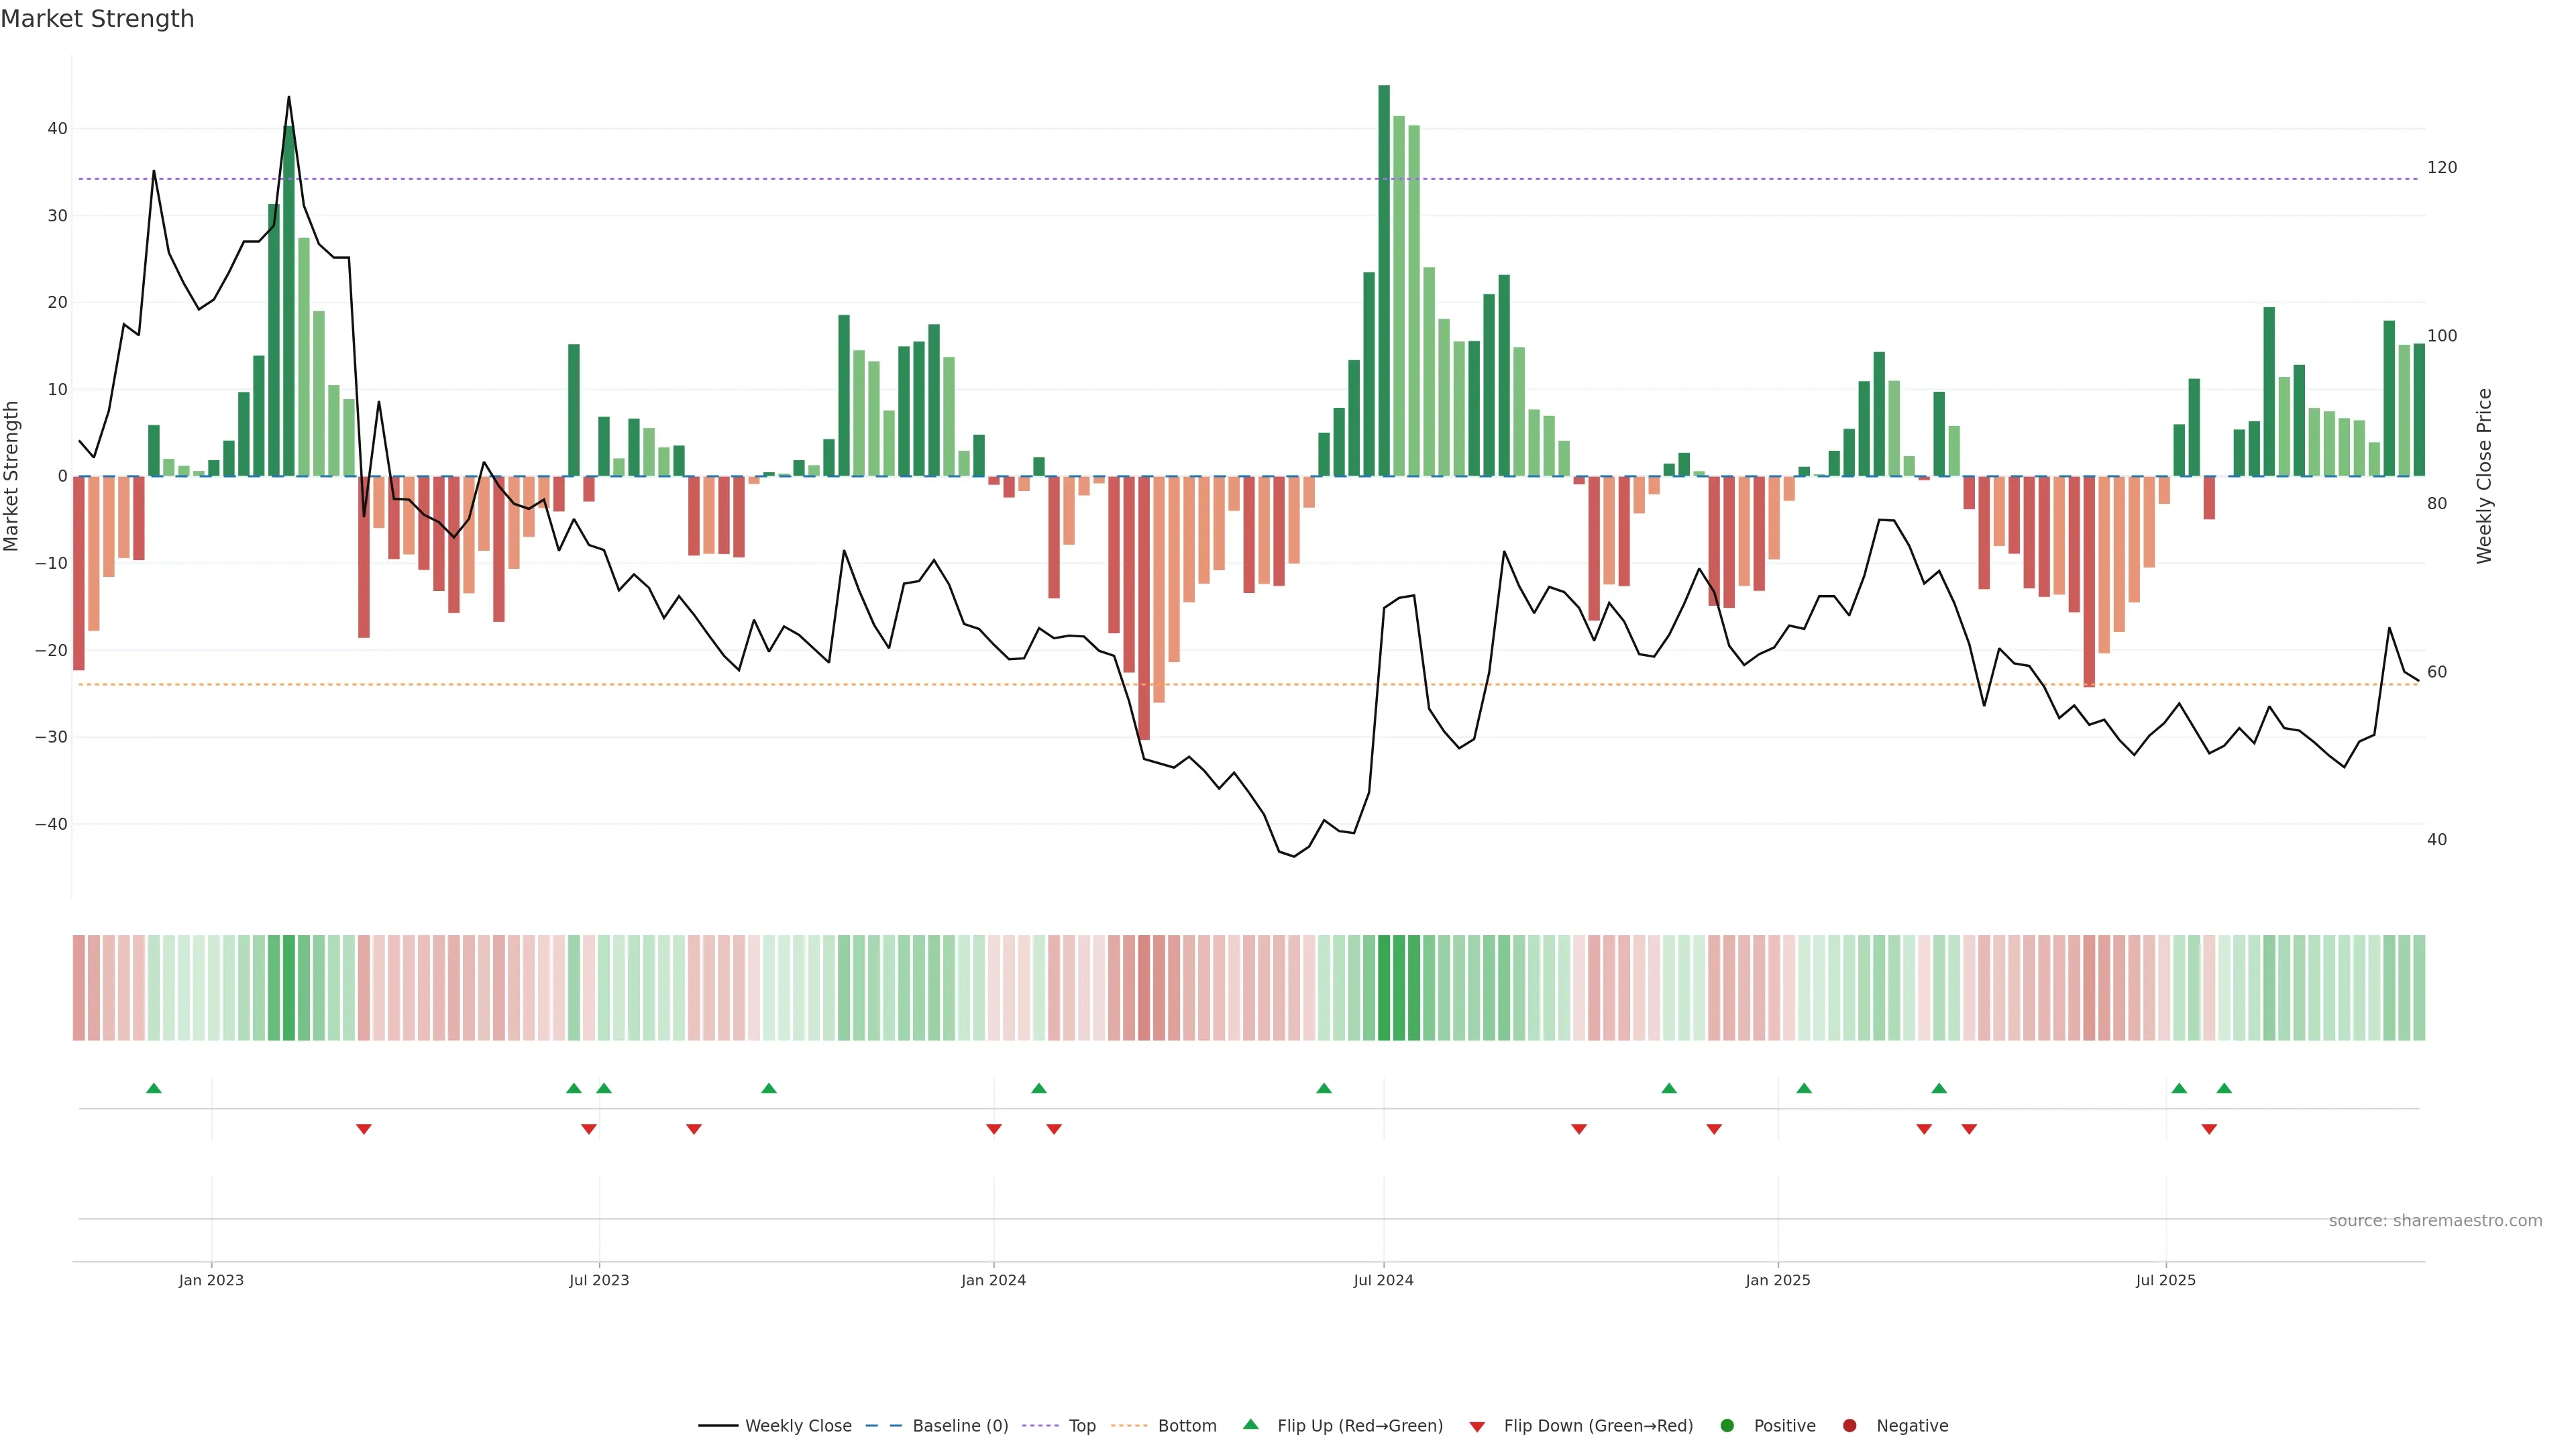The width and height of the screenshot is (2576, 1449).
Task: Click the purple dotted Top threshold line
Action: (x=1000, y=179)
